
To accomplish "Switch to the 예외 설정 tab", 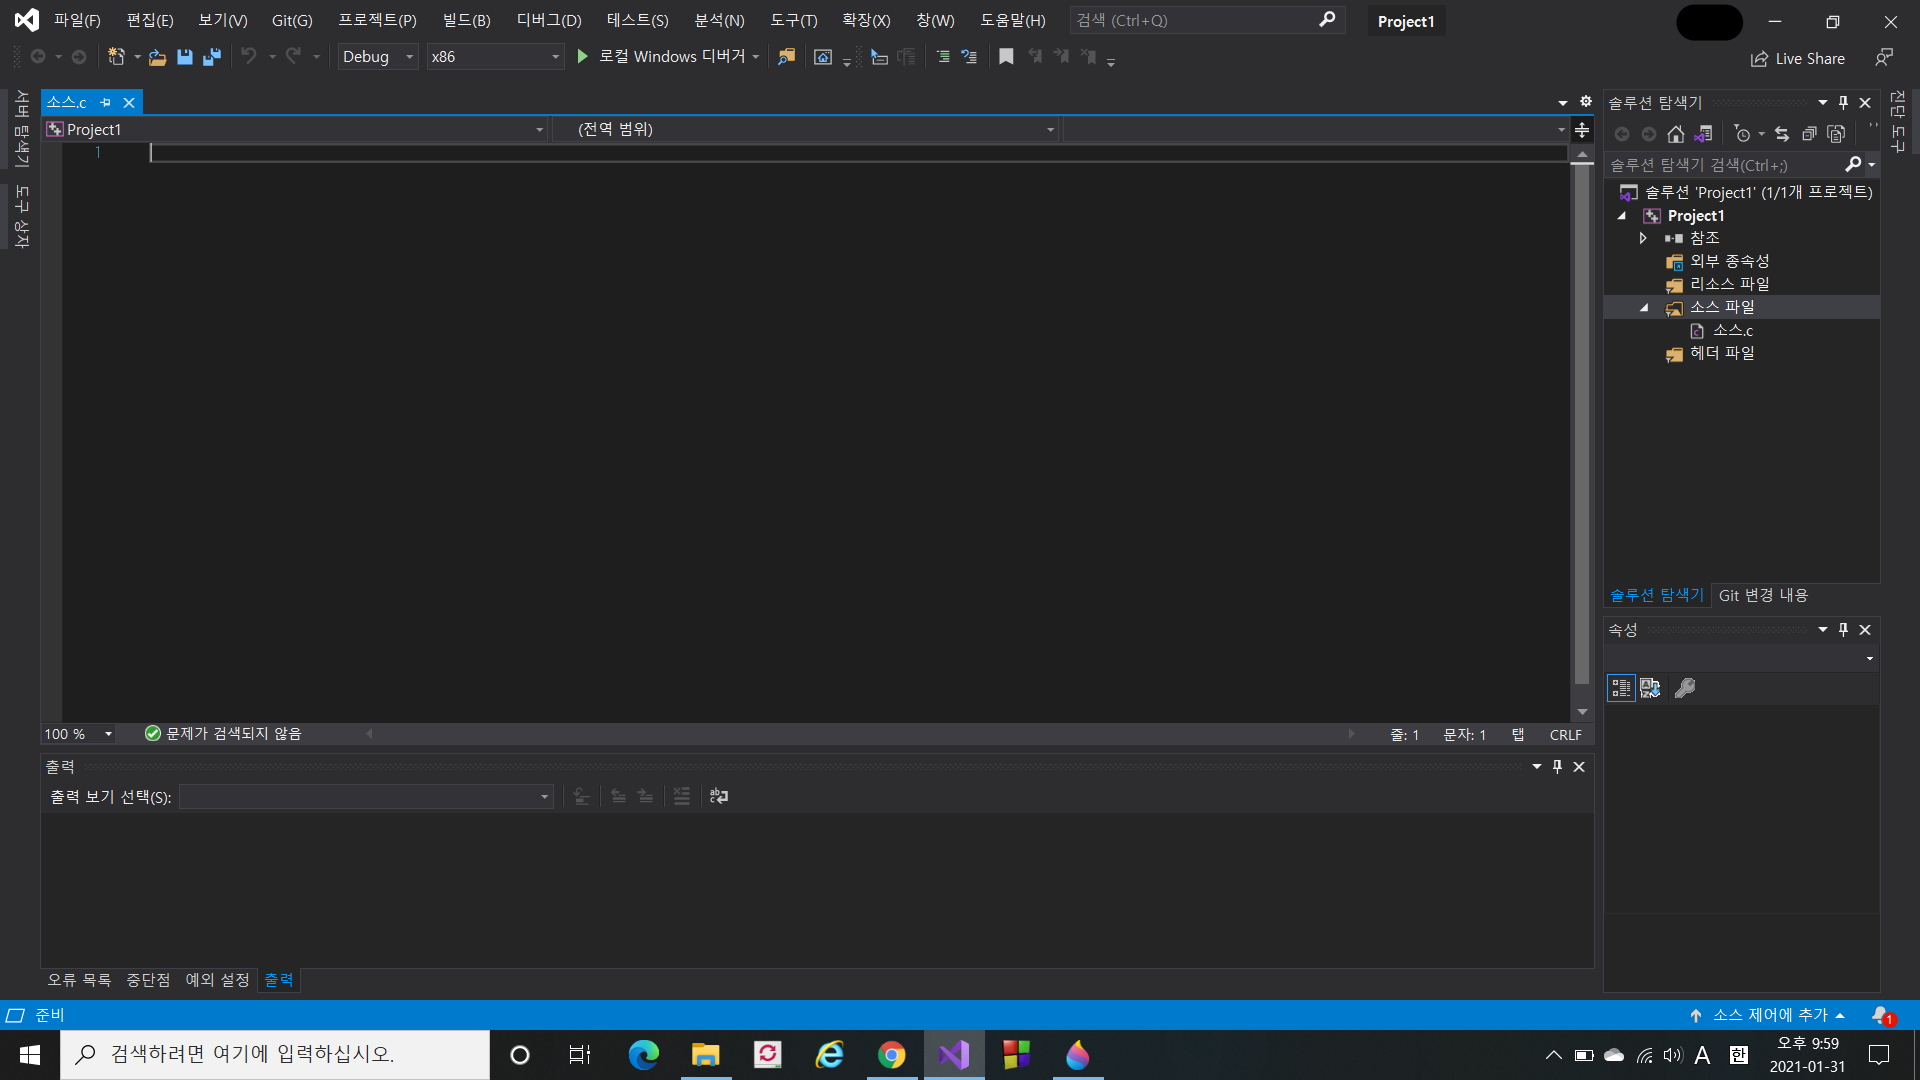I will pyautogui.click(x=217, y=980).
